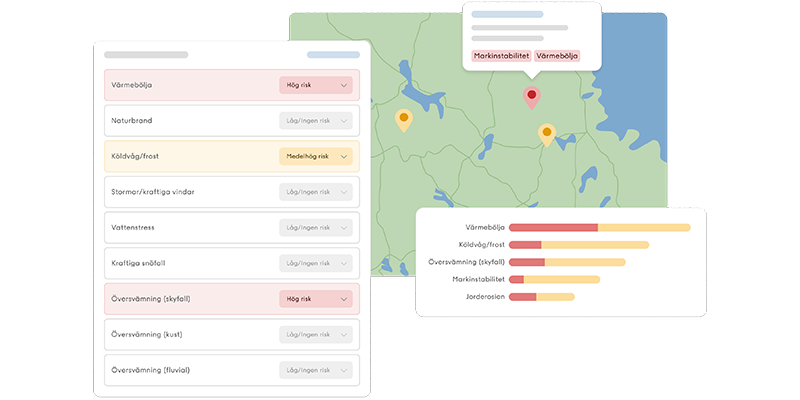Open the Värmebölja risk dropdown

pyautogui.click(x=316, y=85)
